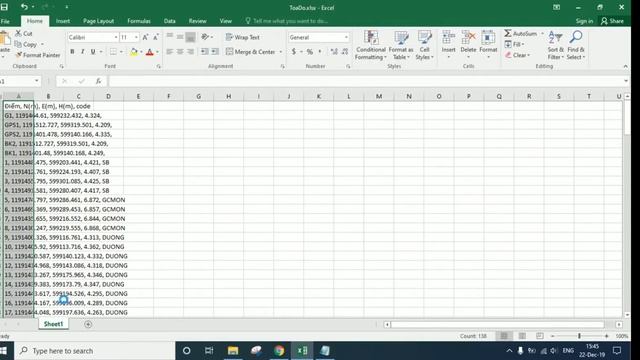The height and width of the screenshot is (360, 640).
Task: Click the Copy icon
Action: point(18,44)
